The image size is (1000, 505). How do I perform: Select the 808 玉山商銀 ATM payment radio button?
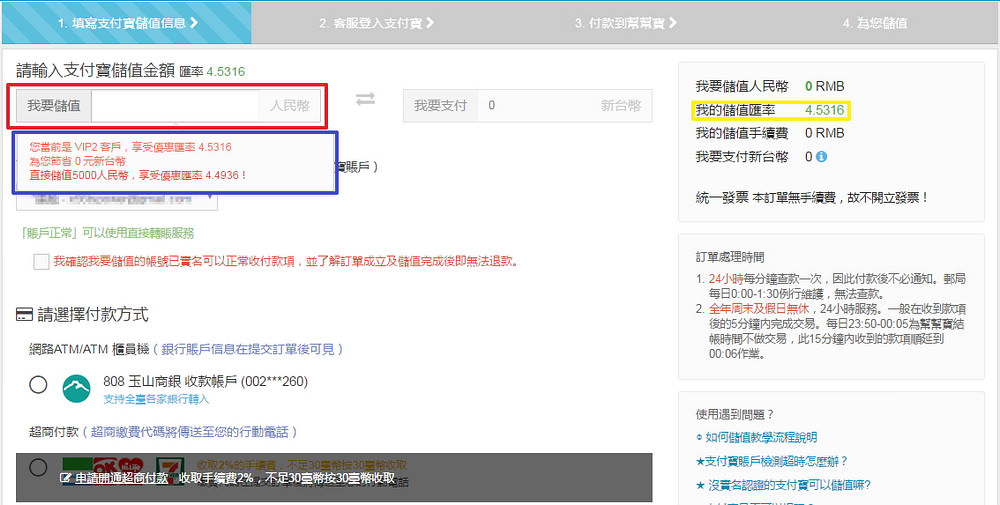38,385
